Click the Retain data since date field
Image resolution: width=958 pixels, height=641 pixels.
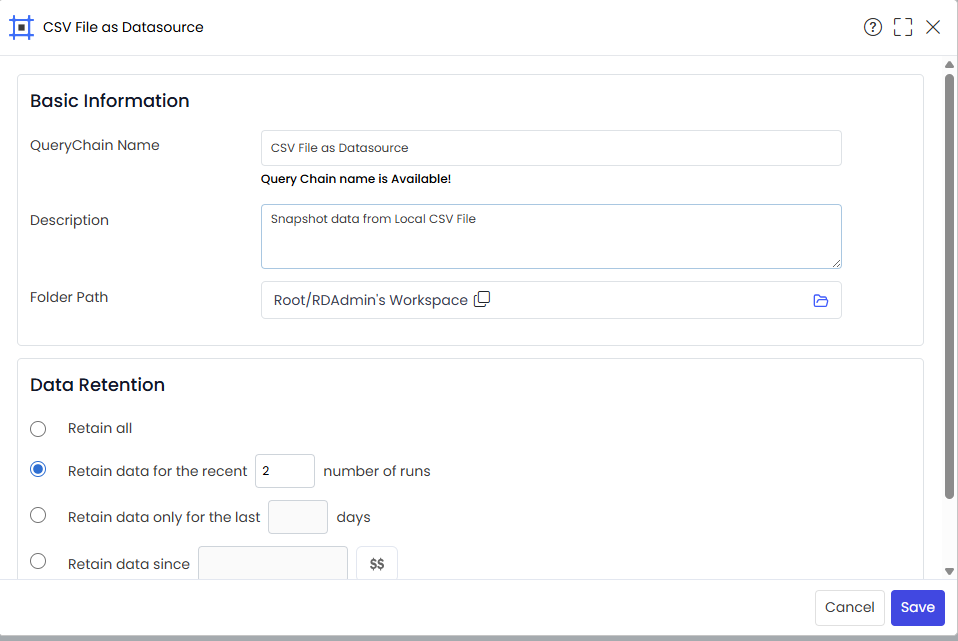[272, 563]
